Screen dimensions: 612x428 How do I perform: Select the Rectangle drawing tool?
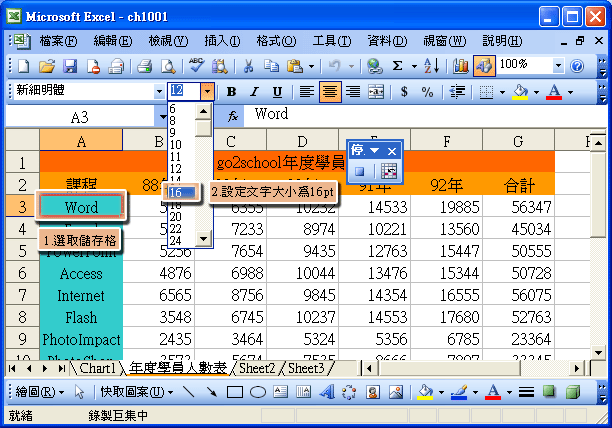coord(233,392)
